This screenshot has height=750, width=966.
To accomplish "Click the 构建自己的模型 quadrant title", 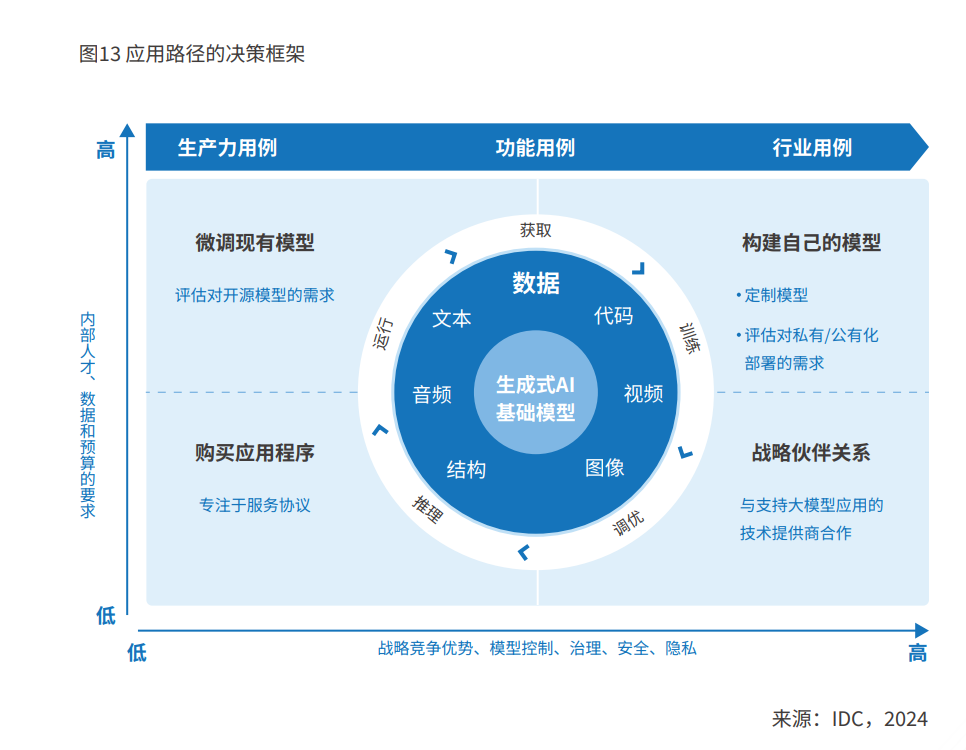I will click(x=811, y=242).
